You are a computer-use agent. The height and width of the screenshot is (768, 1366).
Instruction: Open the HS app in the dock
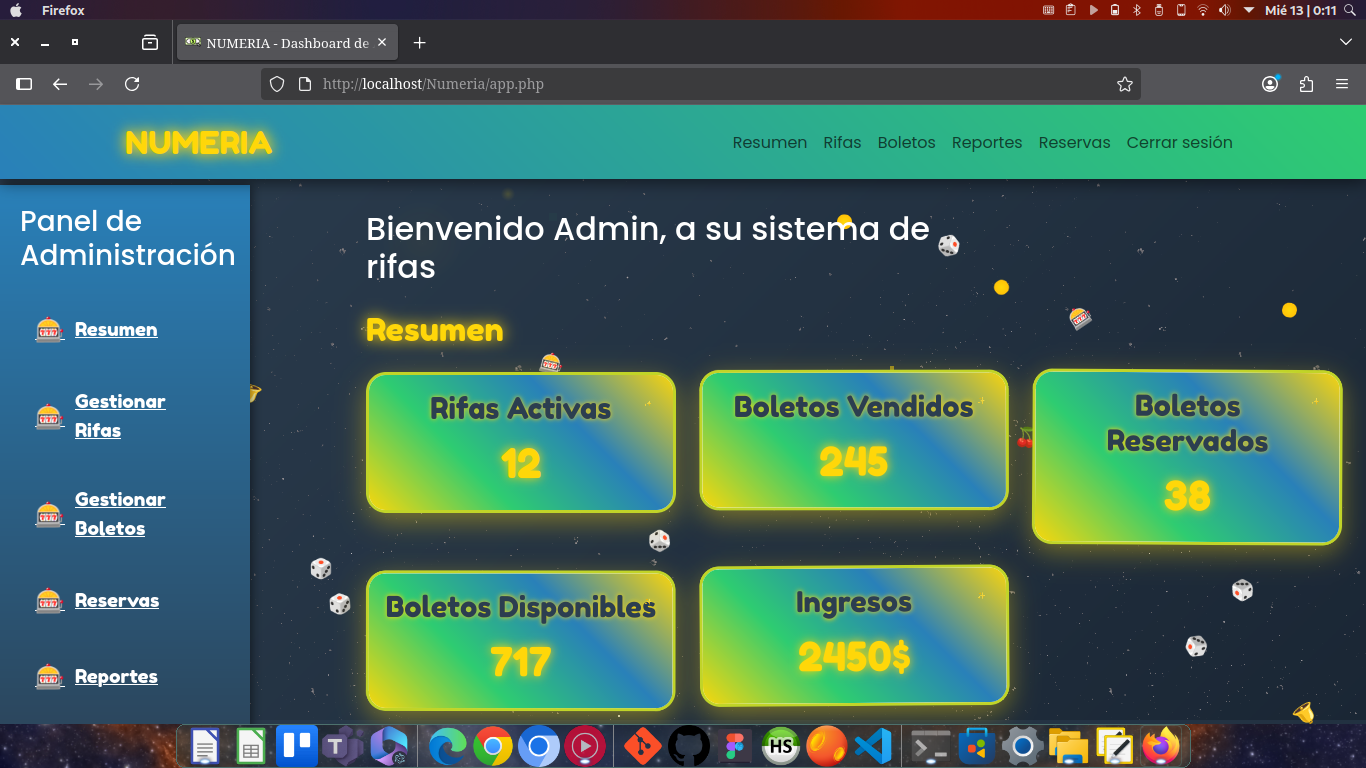[x=781, y=746]
